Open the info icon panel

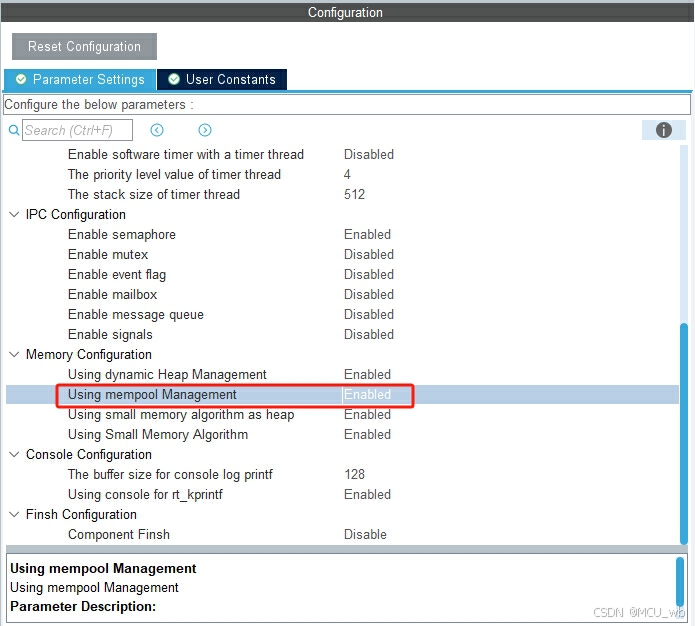664,130
